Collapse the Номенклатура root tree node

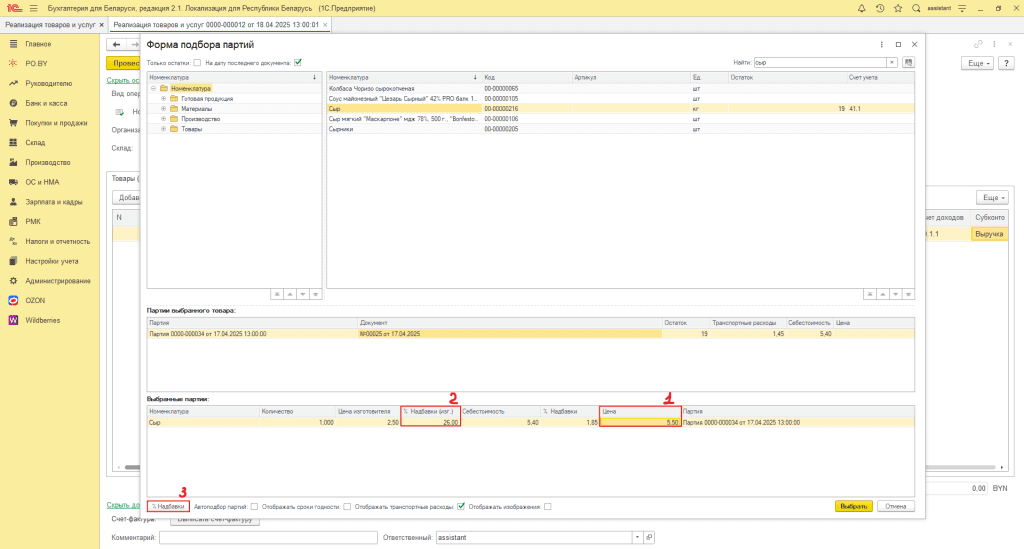coord(153,88)
